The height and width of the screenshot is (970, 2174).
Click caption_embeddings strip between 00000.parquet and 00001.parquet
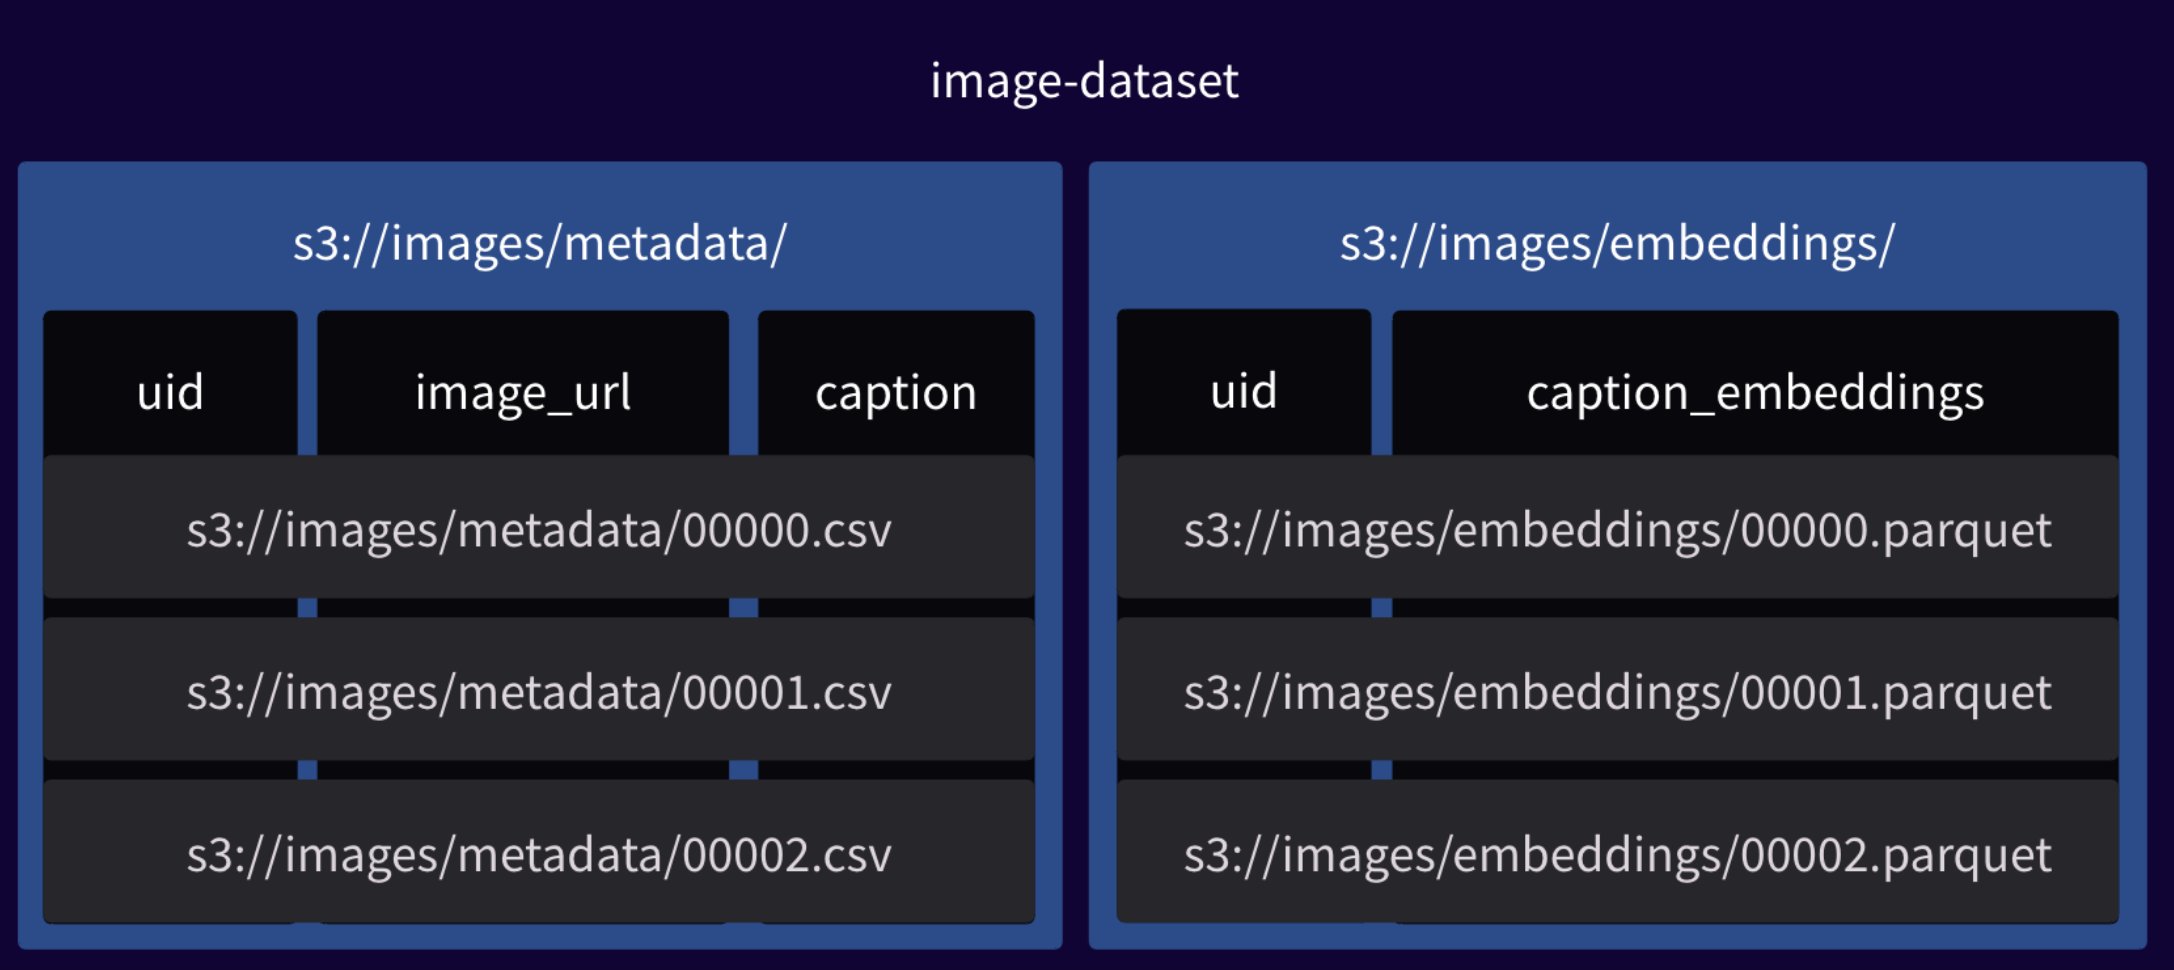[1755, 608]
